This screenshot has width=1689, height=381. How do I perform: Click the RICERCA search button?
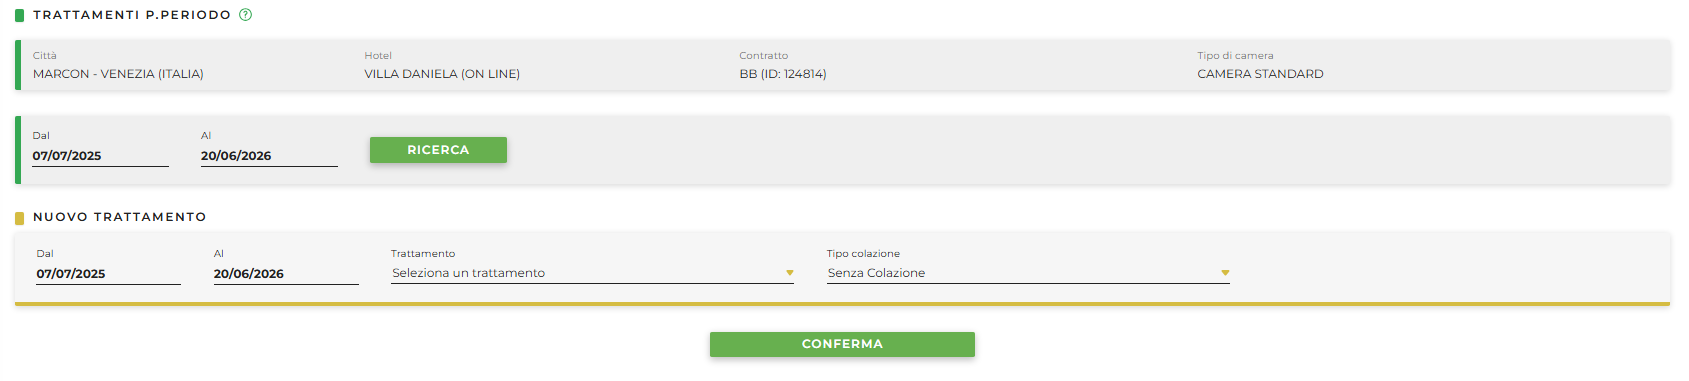[x=438, y=150]
